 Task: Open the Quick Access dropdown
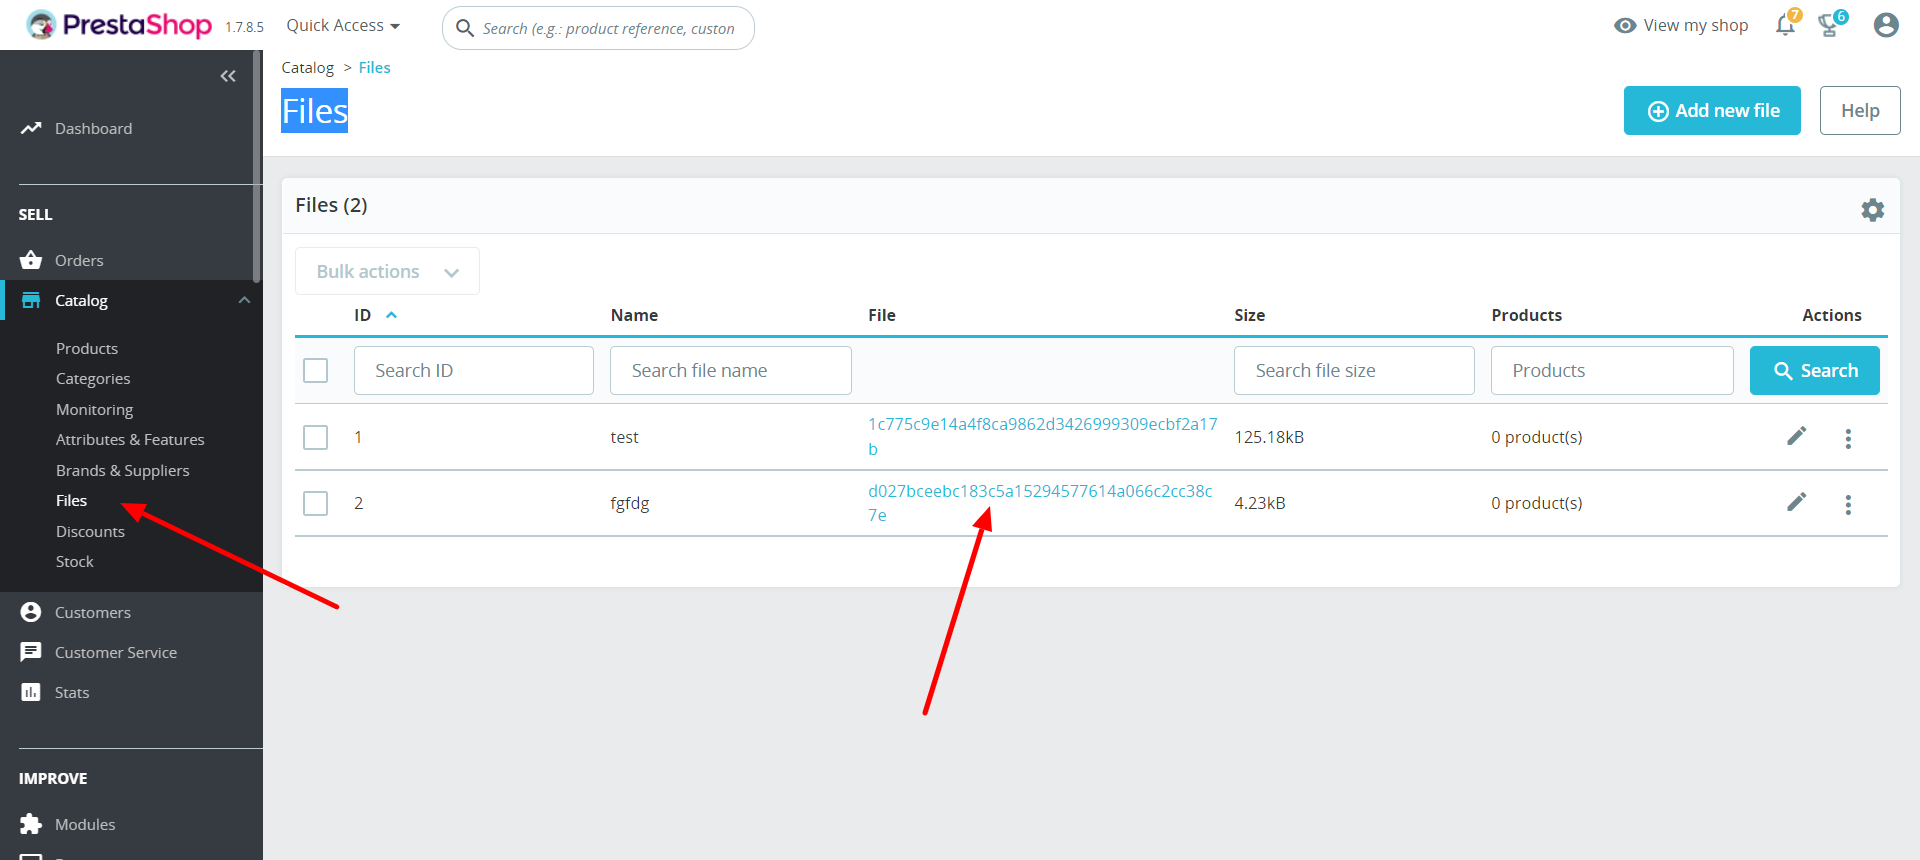(343, 25)
